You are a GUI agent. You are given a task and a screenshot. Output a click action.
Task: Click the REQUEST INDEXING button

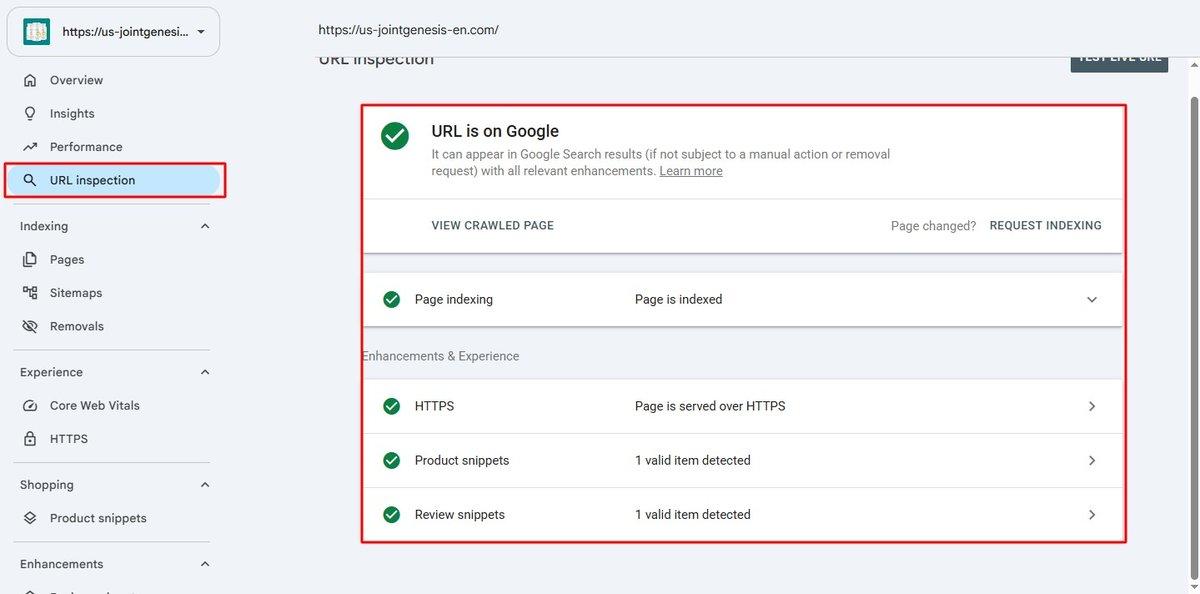coord(1045,226)
